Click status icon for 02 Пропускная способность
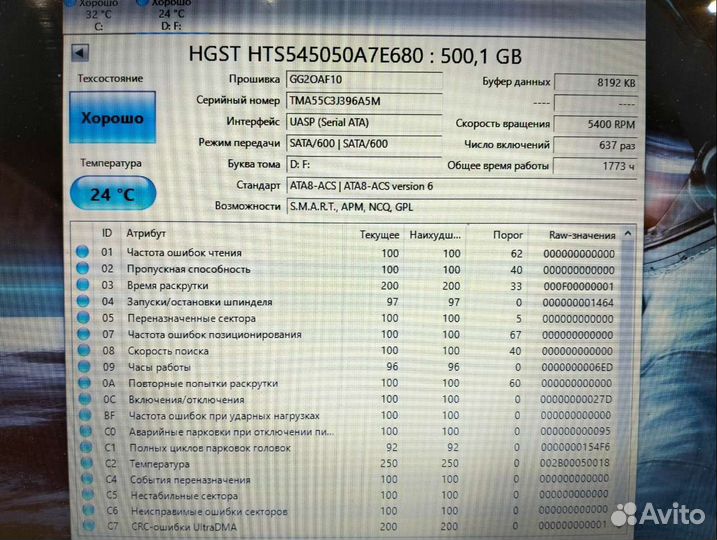The height and width of the screenshot is (540, 717). coord(83,268)
